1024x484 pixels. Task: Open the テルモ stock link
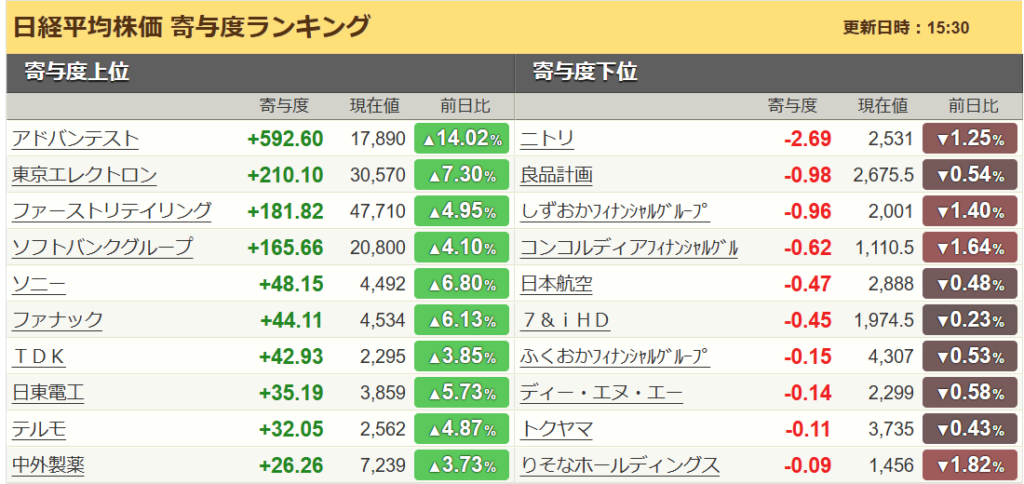(x=39, y=429)
